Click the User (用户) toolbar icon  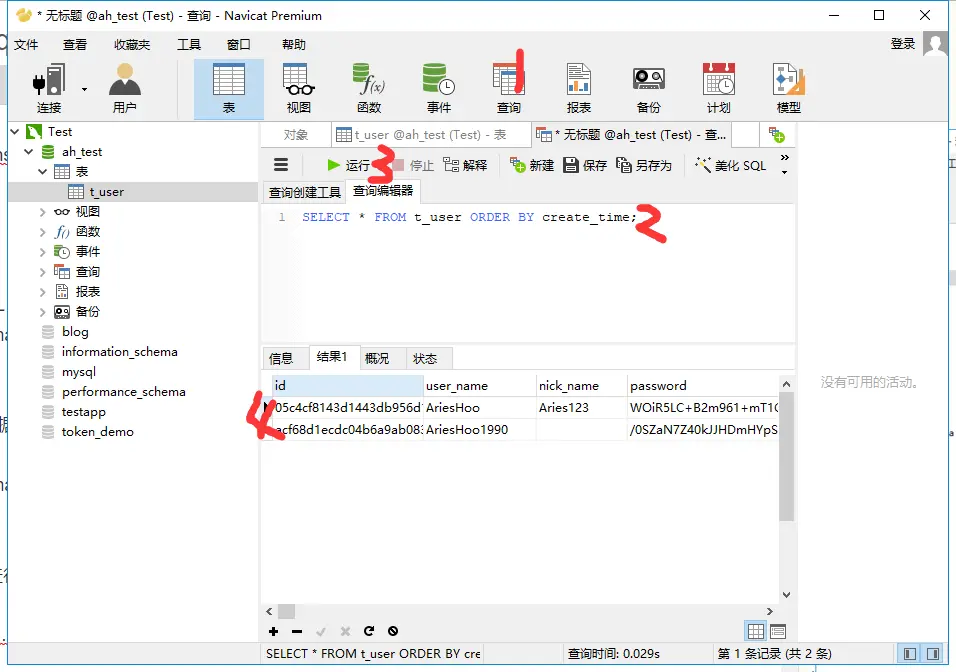pyautogui.click(x=124, y=88)
